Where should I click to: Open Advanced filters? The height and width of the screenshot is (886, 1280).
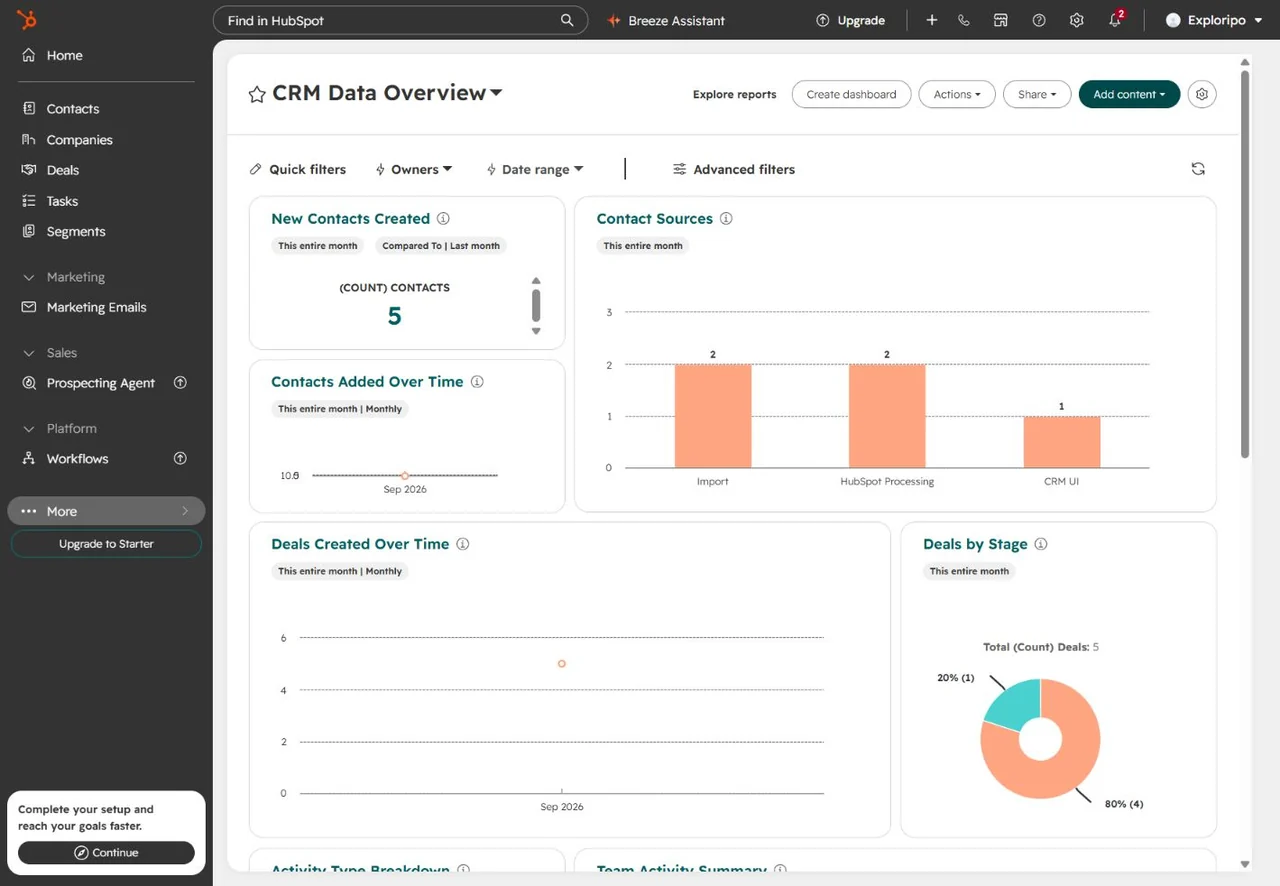[734, 169]
